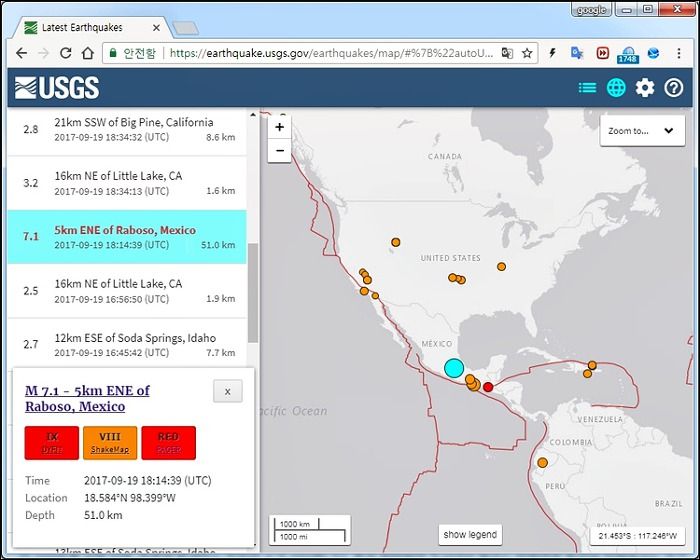Click the large cyan earthquake marker in Mexico

(454, 368)
